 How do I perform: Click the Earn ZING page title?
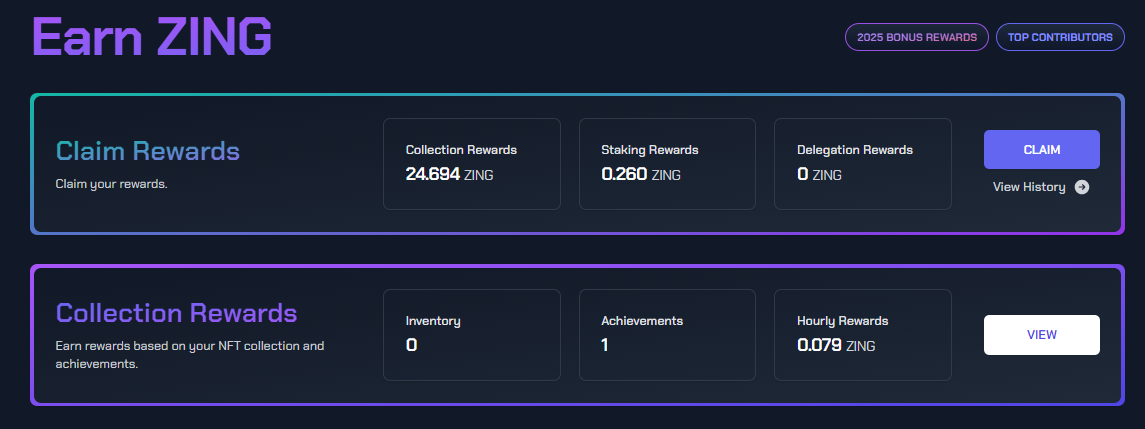(152, 38)
